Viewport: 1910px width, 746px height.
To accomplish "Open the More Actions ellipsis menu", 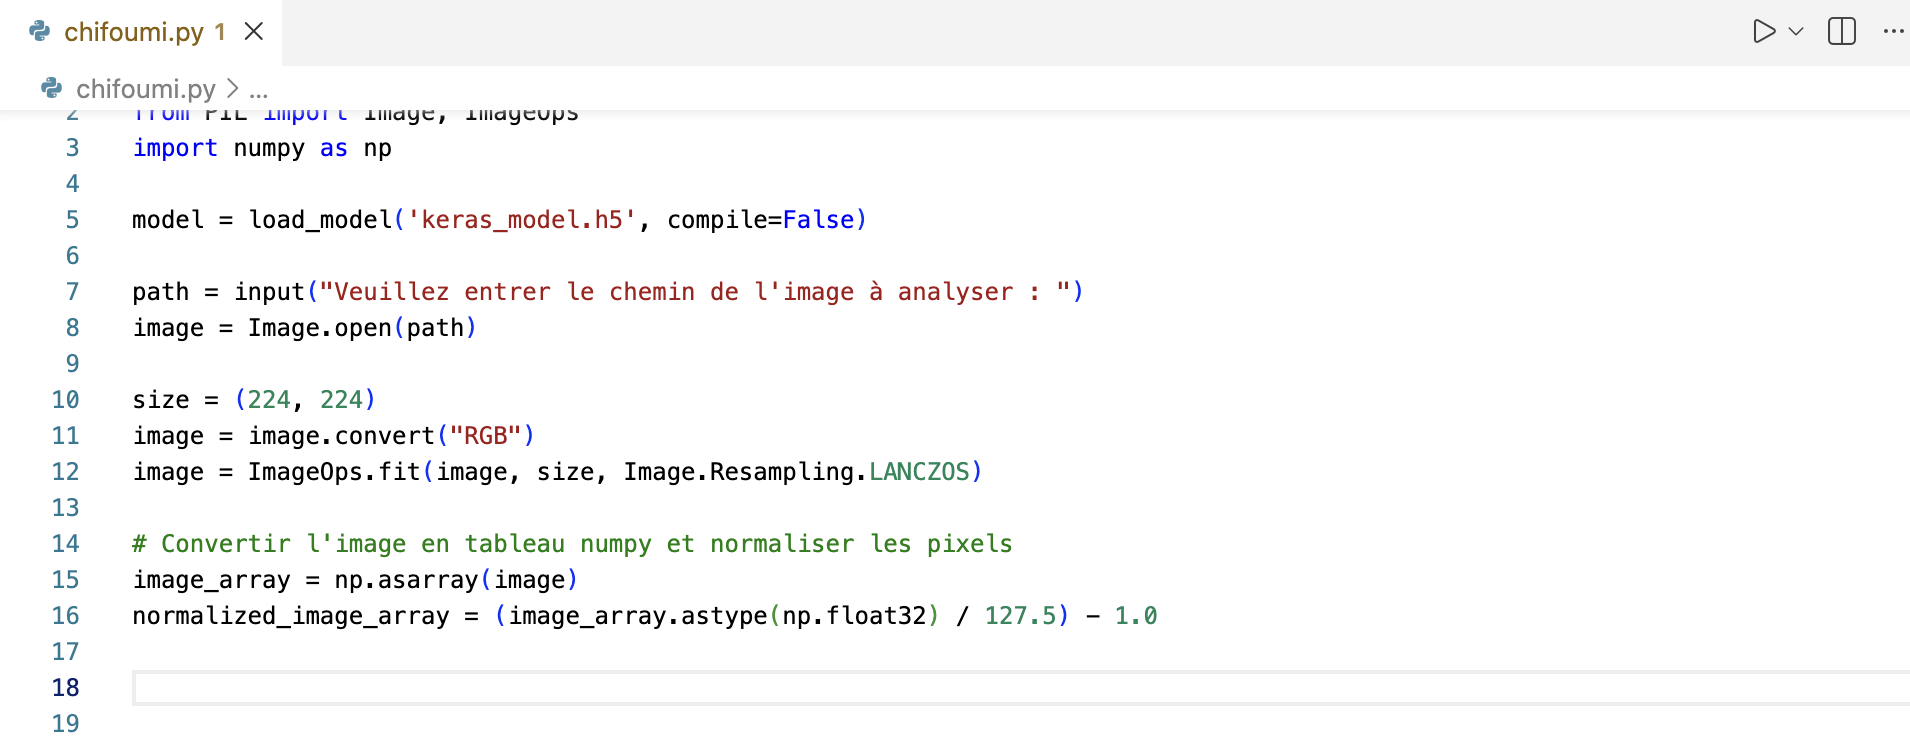I will tap(1893, 32).
